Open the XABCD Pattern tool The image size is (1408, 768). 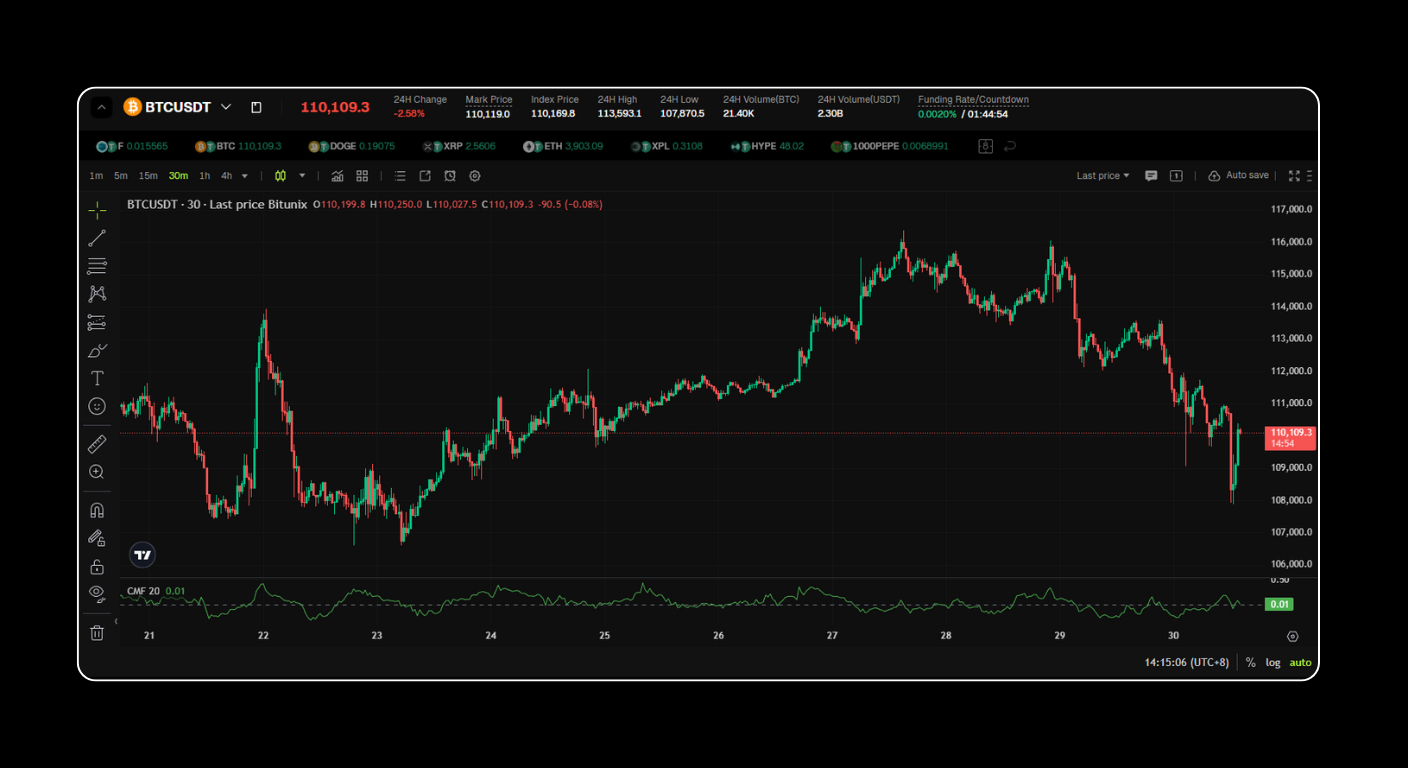[x=97, y=293]
